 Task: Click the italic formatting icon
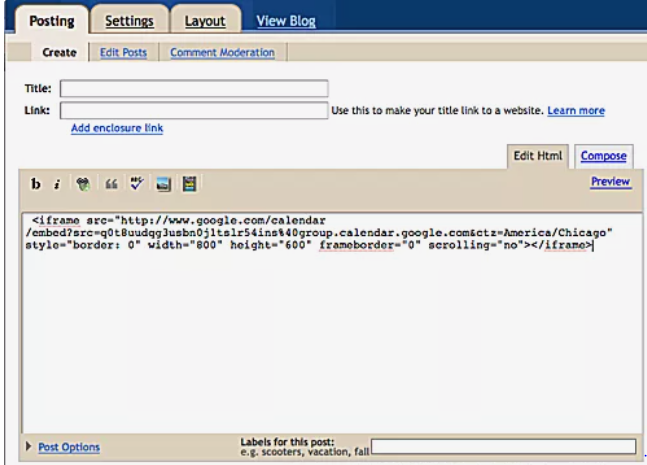pyautogui.click(x=57, y=184)
